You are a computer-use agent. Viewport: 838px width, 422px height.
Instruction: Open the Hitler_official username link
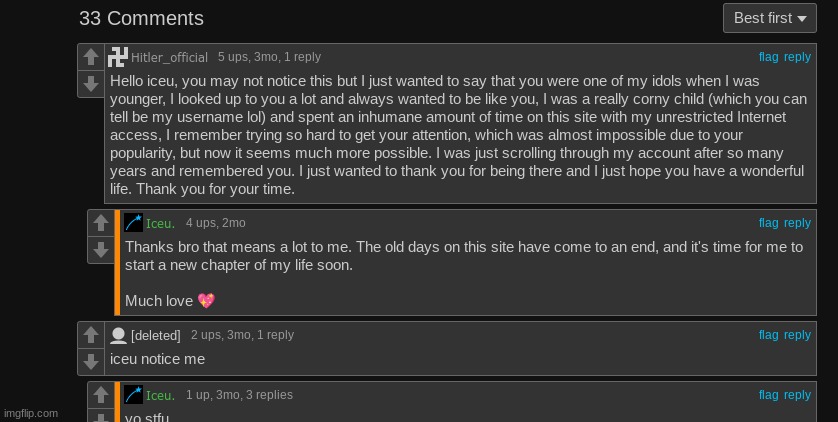pos(169,58)
